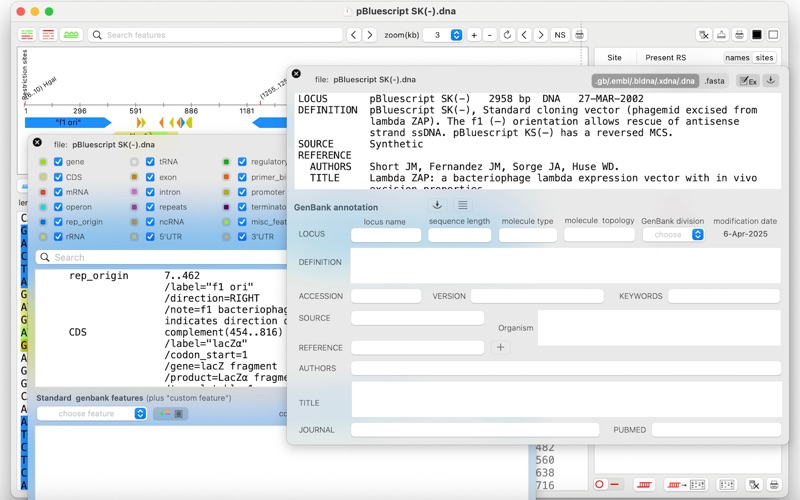Disable the promoter feature checkbox
800x500 pixels.
[x=242, y=192]
